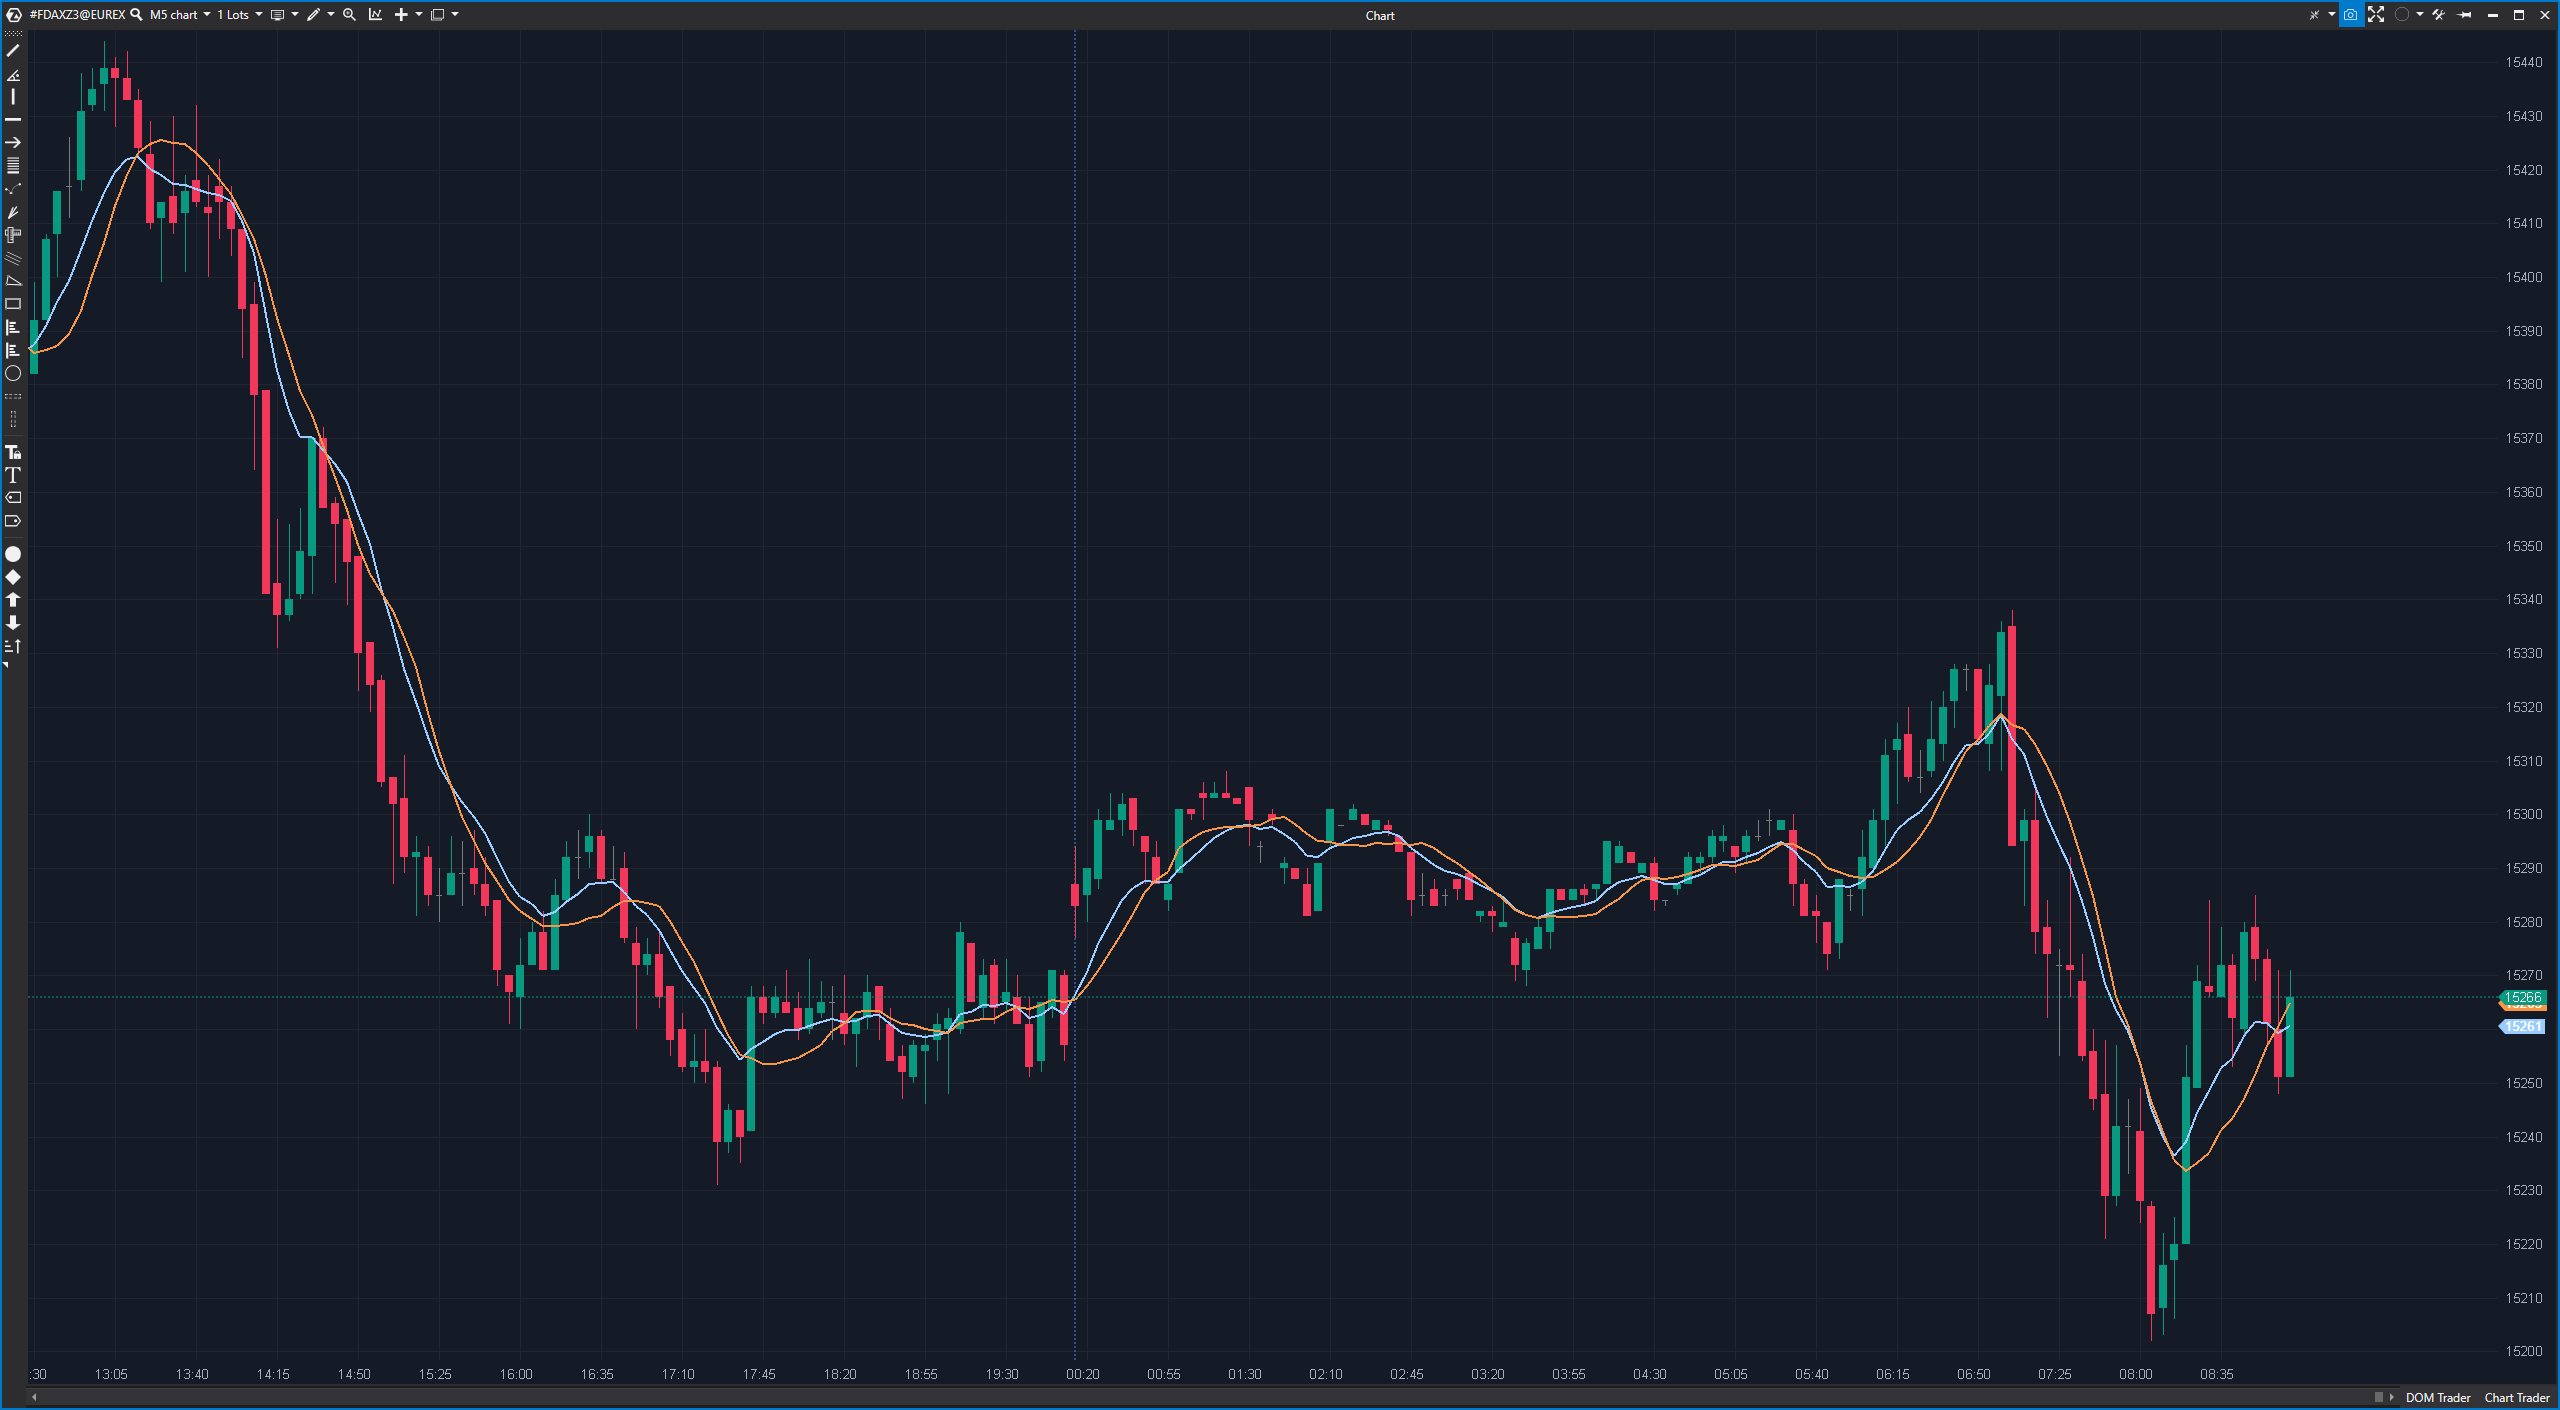
Task: Click the horizontal scrollbar left arrow
Action: point(34,1397)
